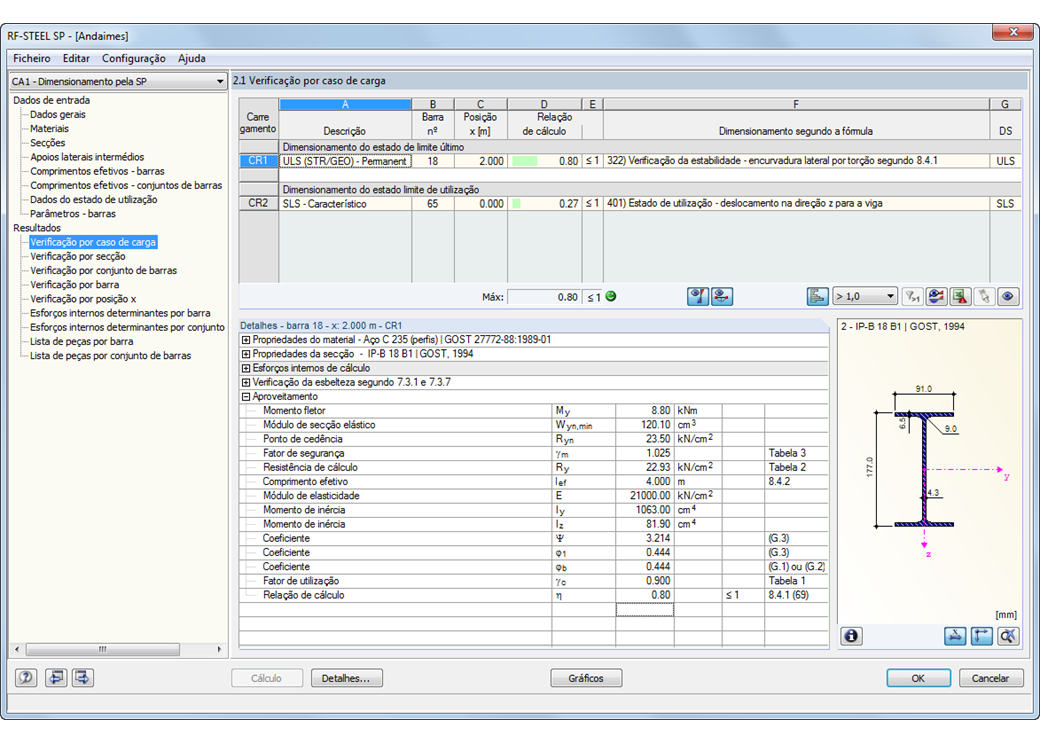Image resolution: width=1040 pixels, height=744 pixels.
Task: Click the filter rows greater than 1 icon
Action: click(x=913, y=296)
